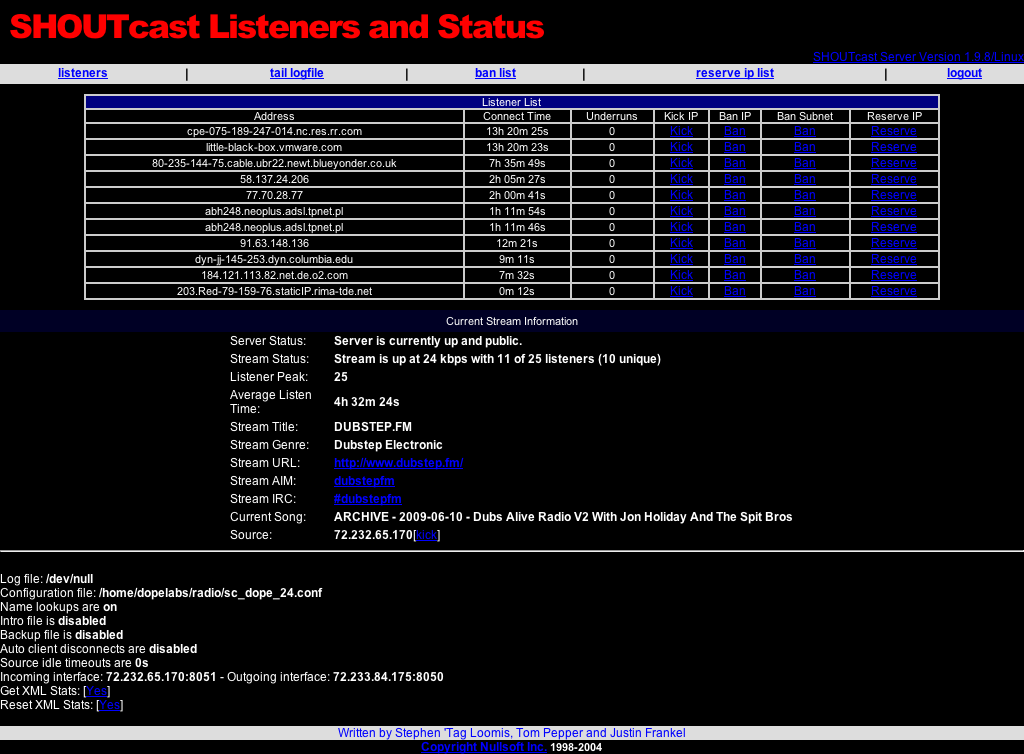Click the 'Current Stream Information' heading
The height and width of the screenshot is (754, 1024).
(512, 321)
